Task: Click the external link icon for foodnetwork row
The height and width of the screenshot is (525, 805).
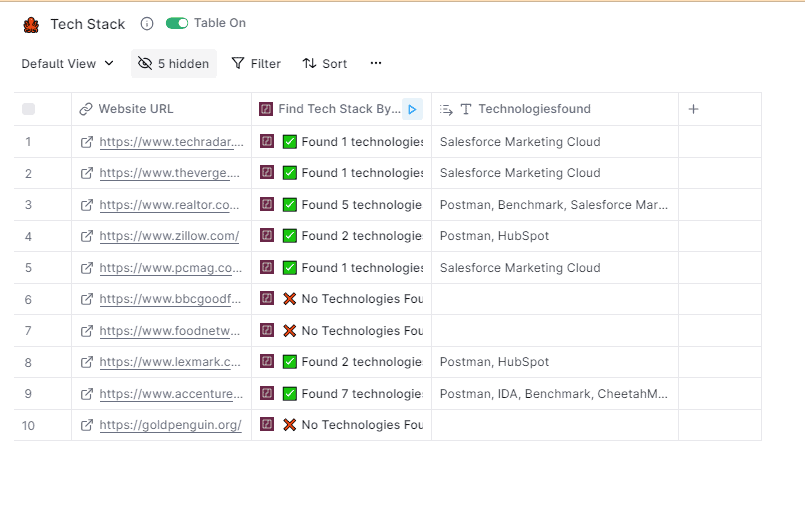Action: pos(87,331)
